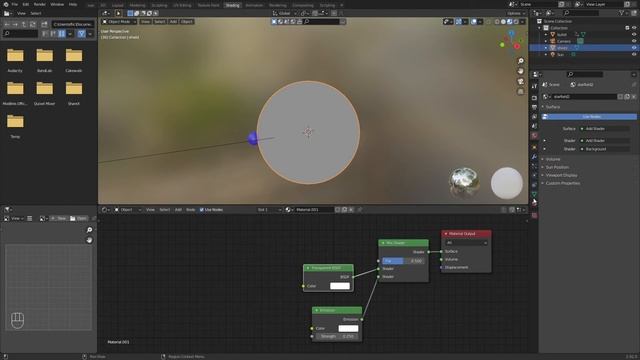The image size is (640, 360).
Task: Select rendered viewport shading mode
Action: (x=516, y=22)
